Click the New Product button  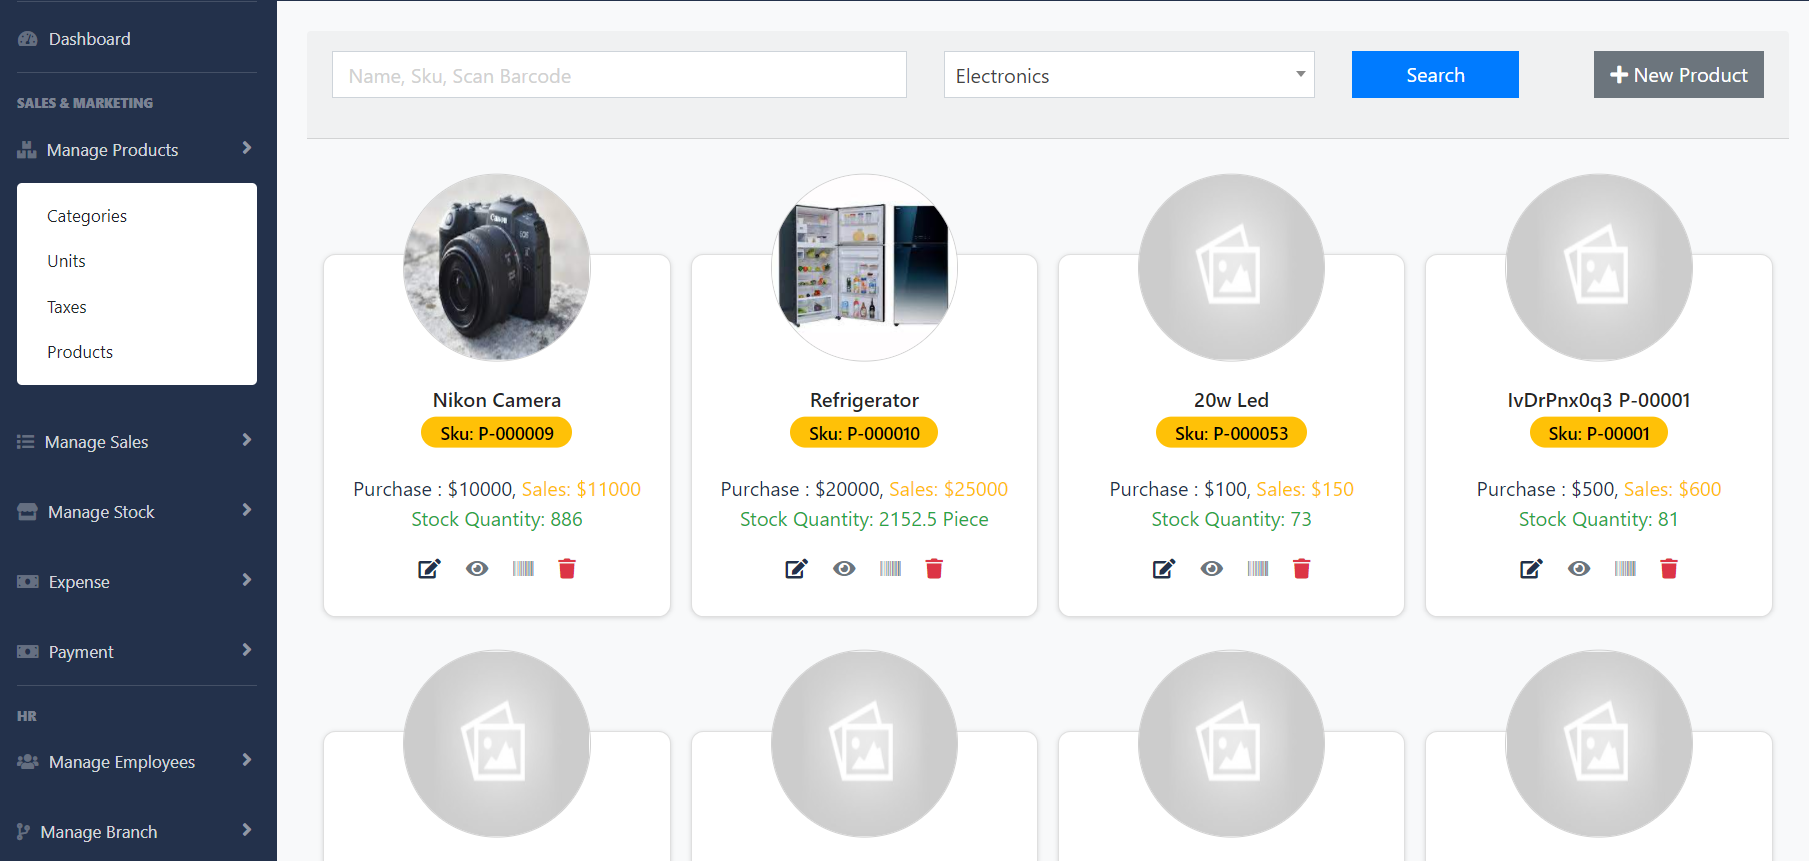click(x=1678, y=75)
